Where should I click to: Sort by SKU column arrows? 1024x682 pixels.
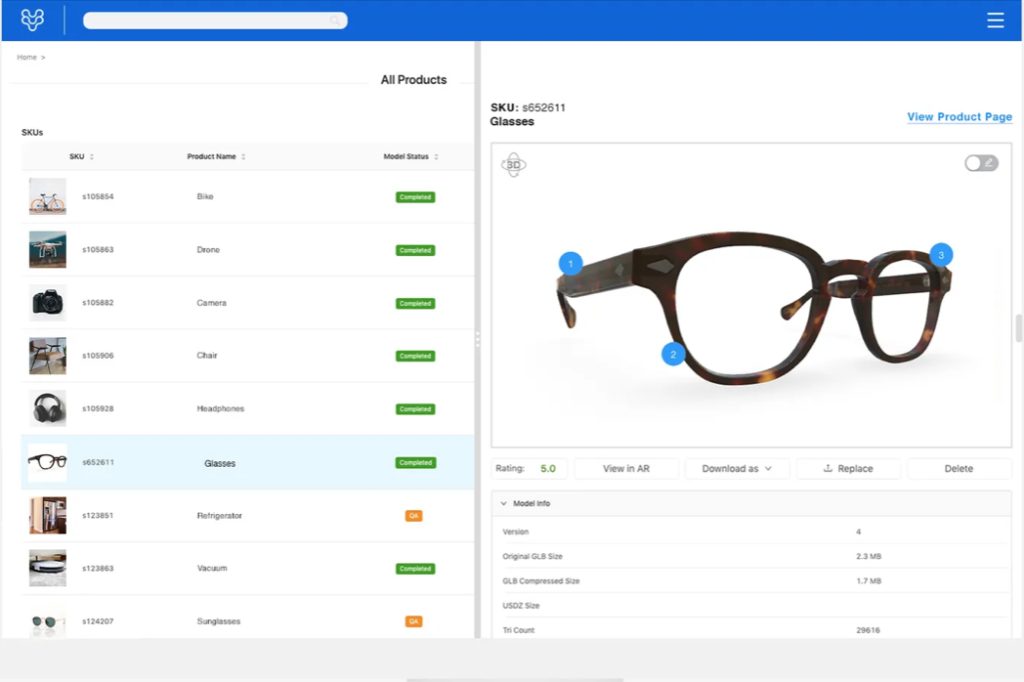click(92, 157)
